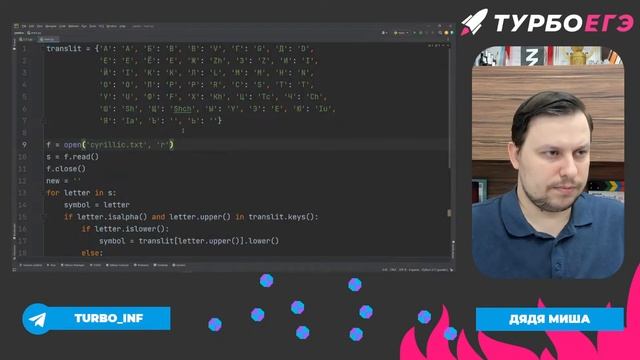Click the 'open' function name on line 9
The width and height of the screenshot is (640, 360).
point(73,145)
